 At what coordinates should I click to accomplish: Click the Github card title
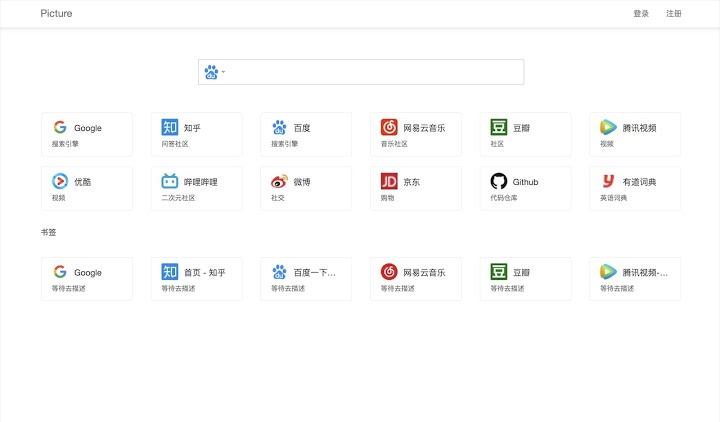point(525,182)
